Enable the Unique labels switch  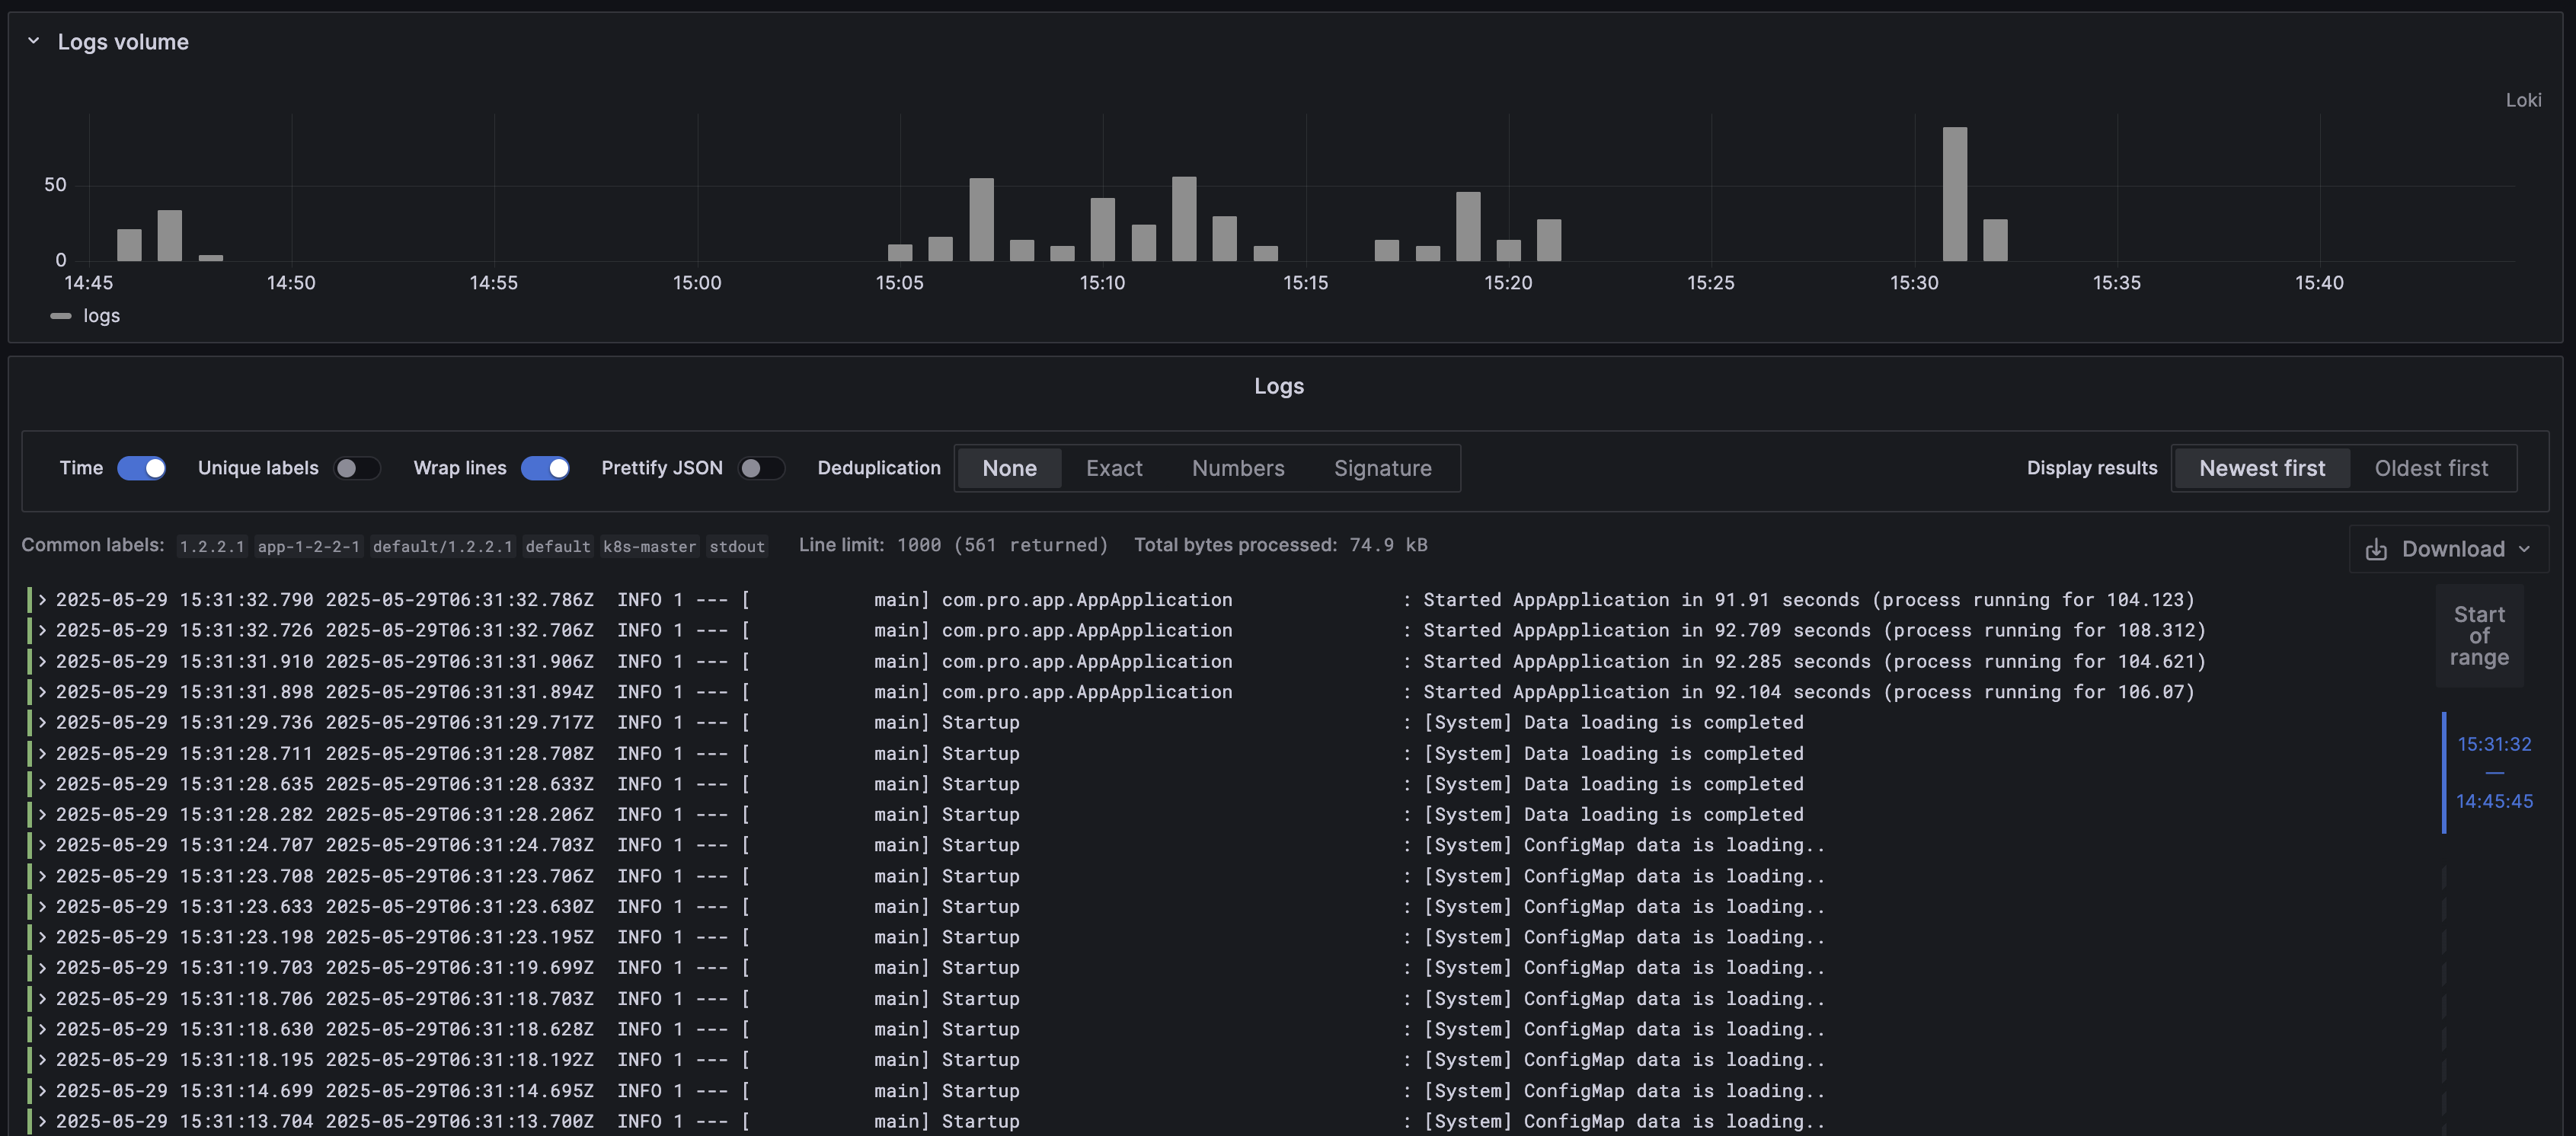(357, 468)
